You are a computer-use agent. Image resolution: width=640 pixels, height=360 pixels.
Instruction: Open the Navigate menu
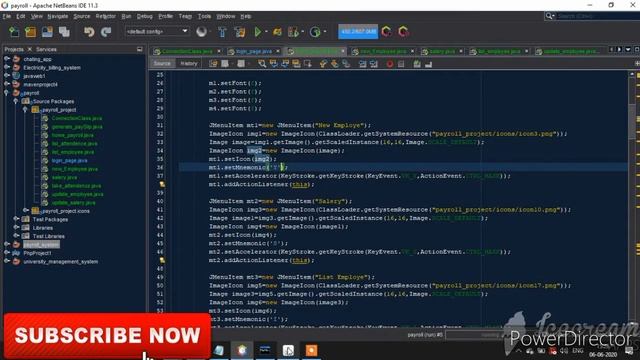coord(58,16)
